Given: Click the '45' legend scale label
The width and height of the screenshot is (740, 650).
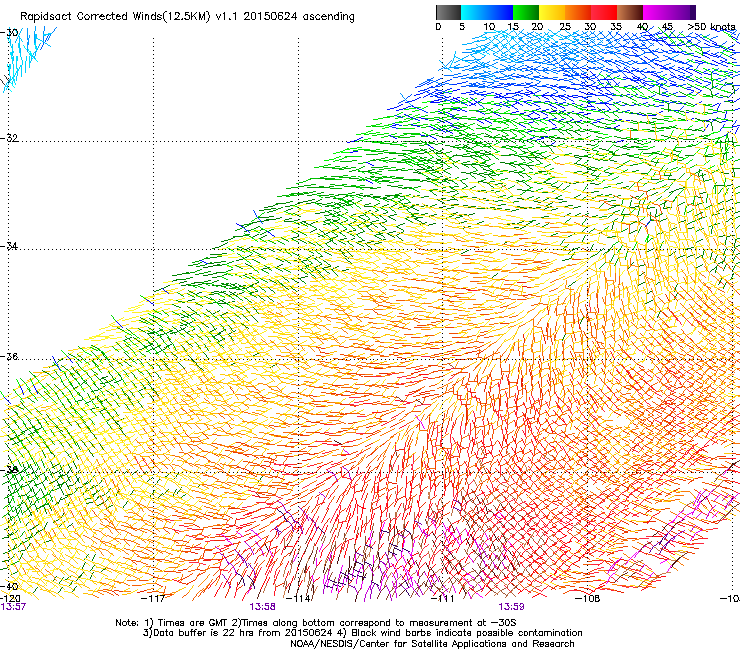Looking at the screenshot, I should coord(667,27).
